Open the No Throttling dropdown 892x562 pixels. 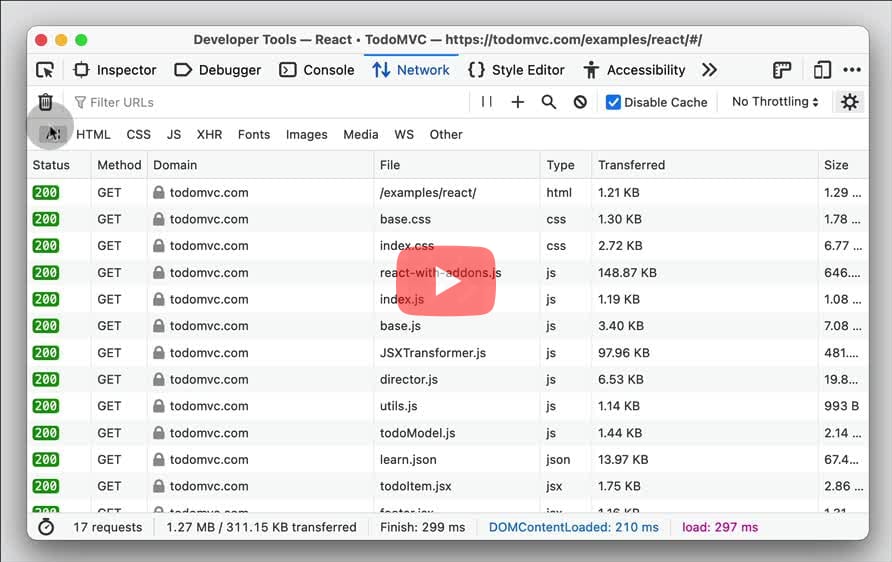[x=775, y=102]
